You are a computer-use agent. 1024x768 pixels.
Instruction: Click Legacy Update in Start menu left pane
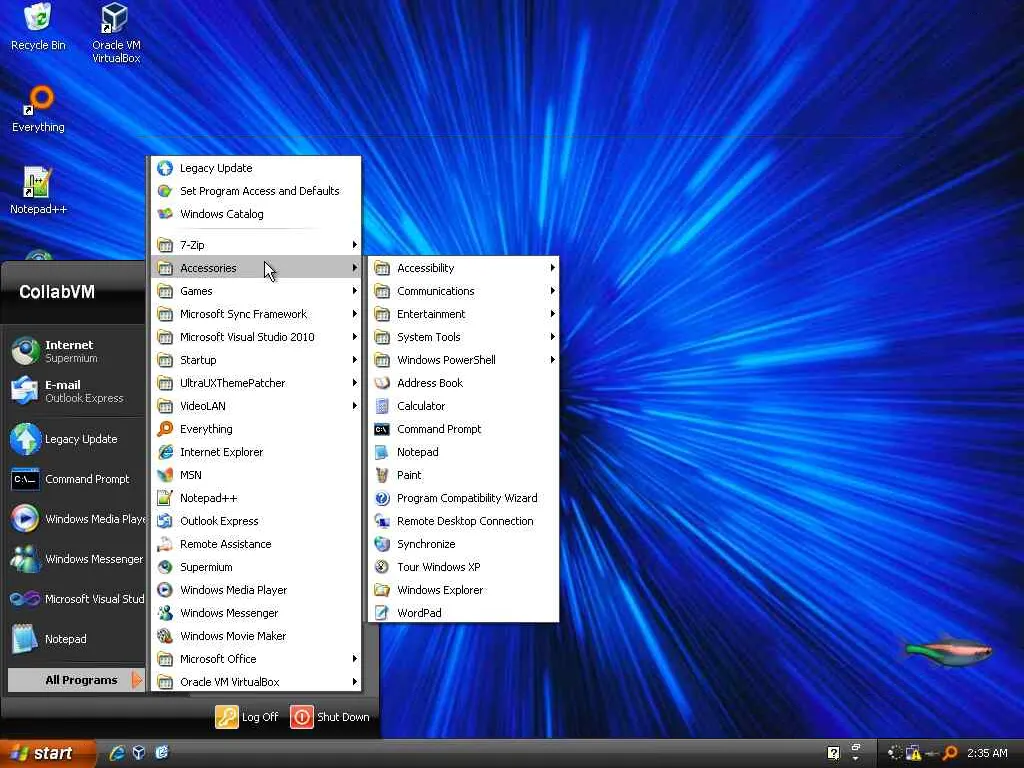(75, 439)
